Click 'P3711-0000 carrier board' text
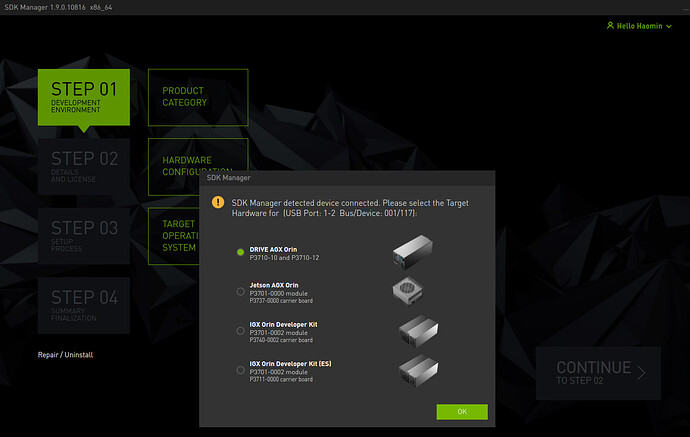This screenshot has height=437, width=690. (x=281, y=379)
